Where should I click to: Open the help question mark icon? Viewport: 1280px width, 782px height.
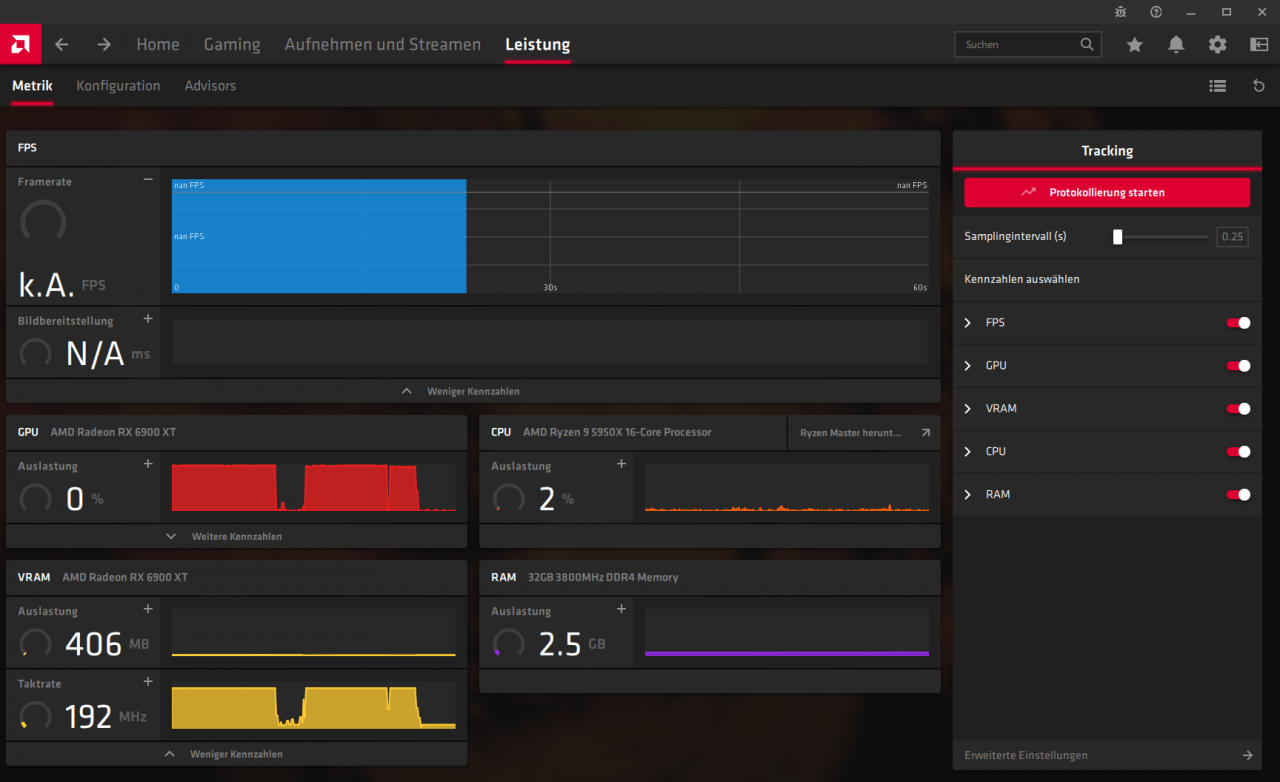click(1156, 12)
